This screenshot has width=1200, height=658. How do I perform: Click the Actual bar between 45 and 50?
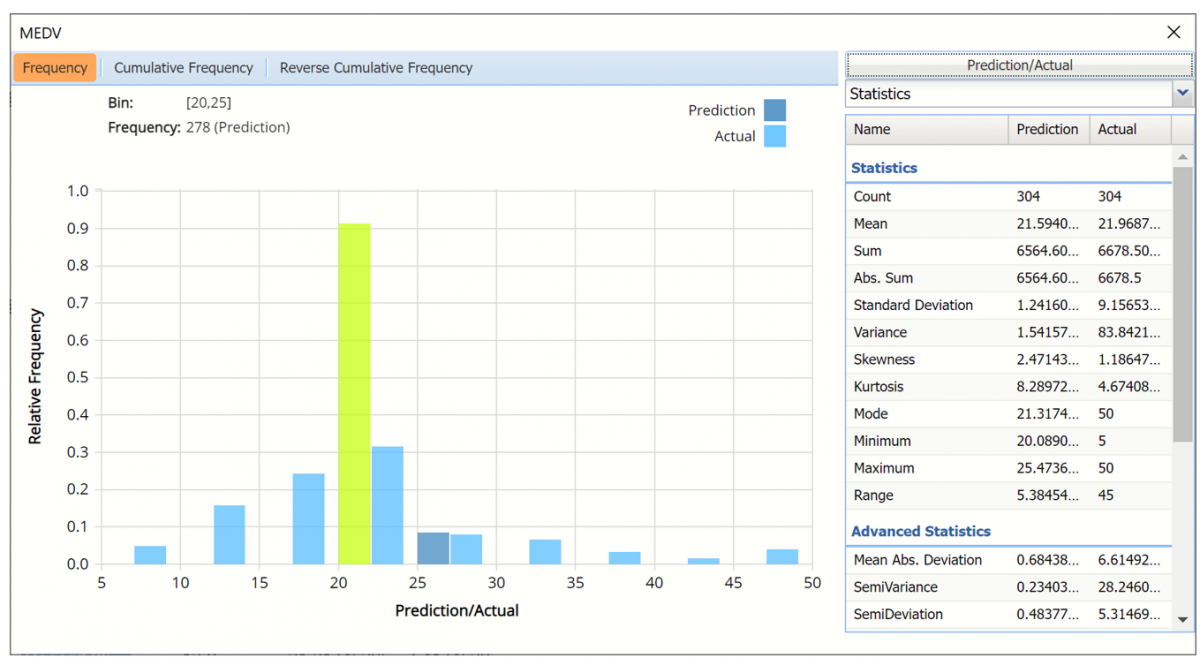click(782, 556)
